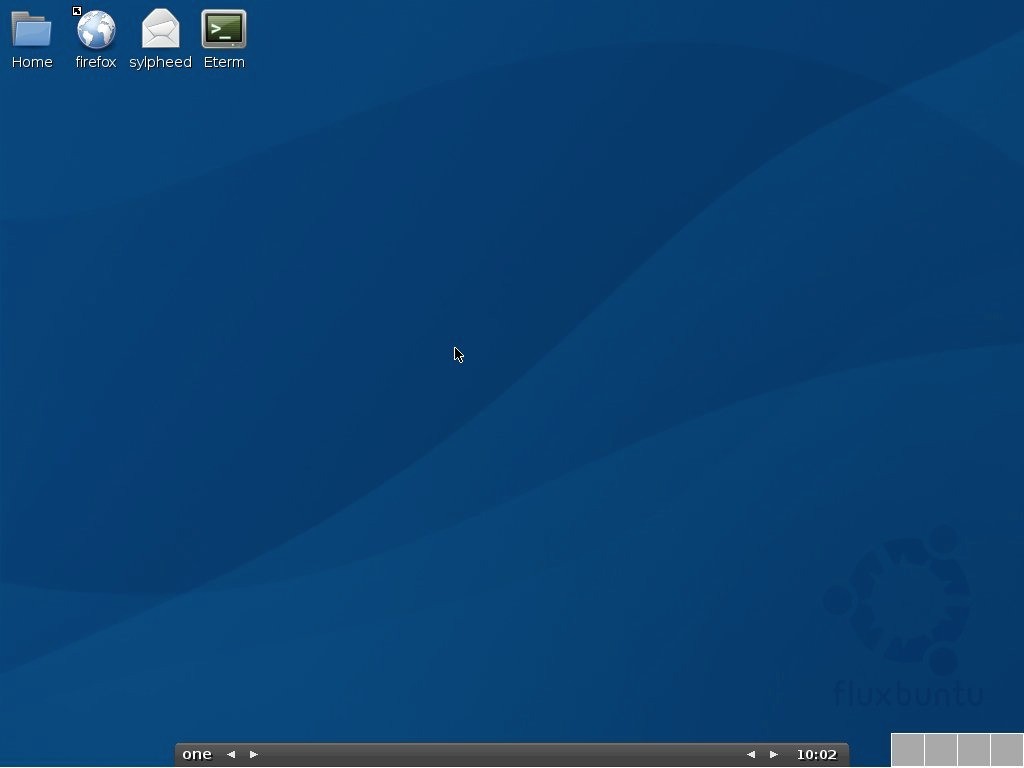Launch the Eterm terminal icon
This screenshot has width=1024, height=768.
point(224,29)
